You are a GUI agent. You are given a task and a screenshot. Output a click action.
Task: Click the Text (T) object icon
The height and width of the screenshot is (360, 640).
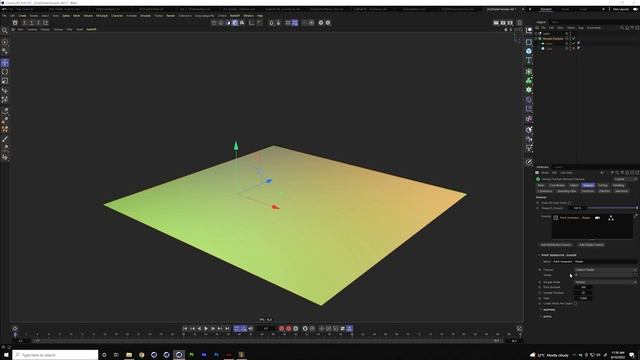click(529, 61)
